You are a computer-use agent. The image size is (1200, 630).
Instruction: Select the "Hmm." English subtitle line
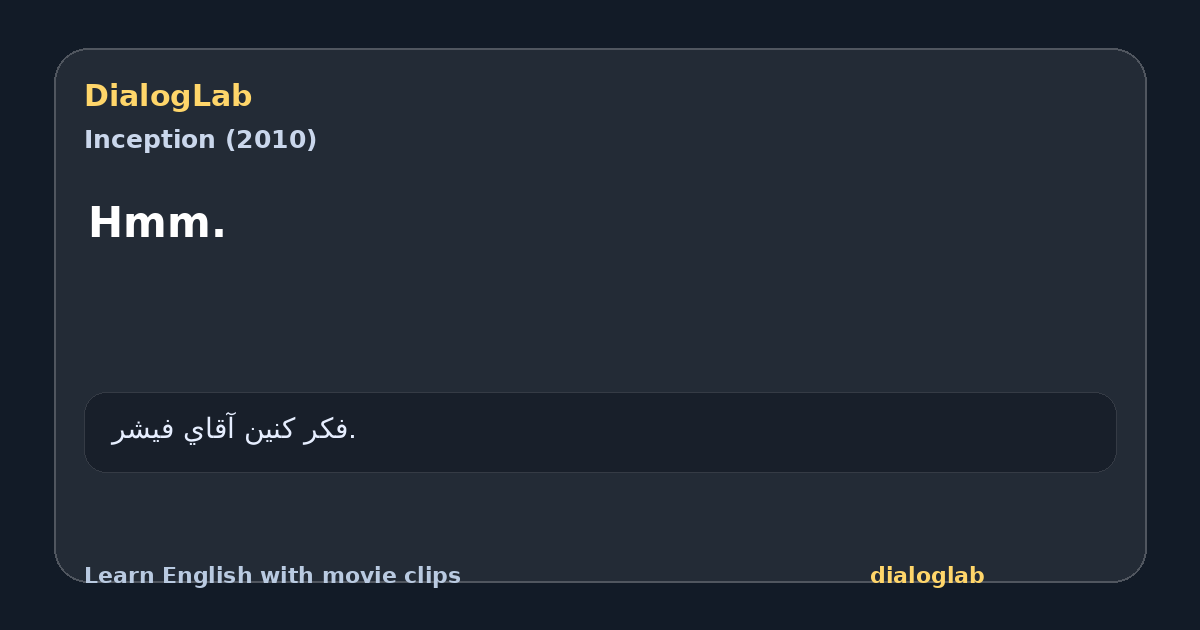pos(157,223)
